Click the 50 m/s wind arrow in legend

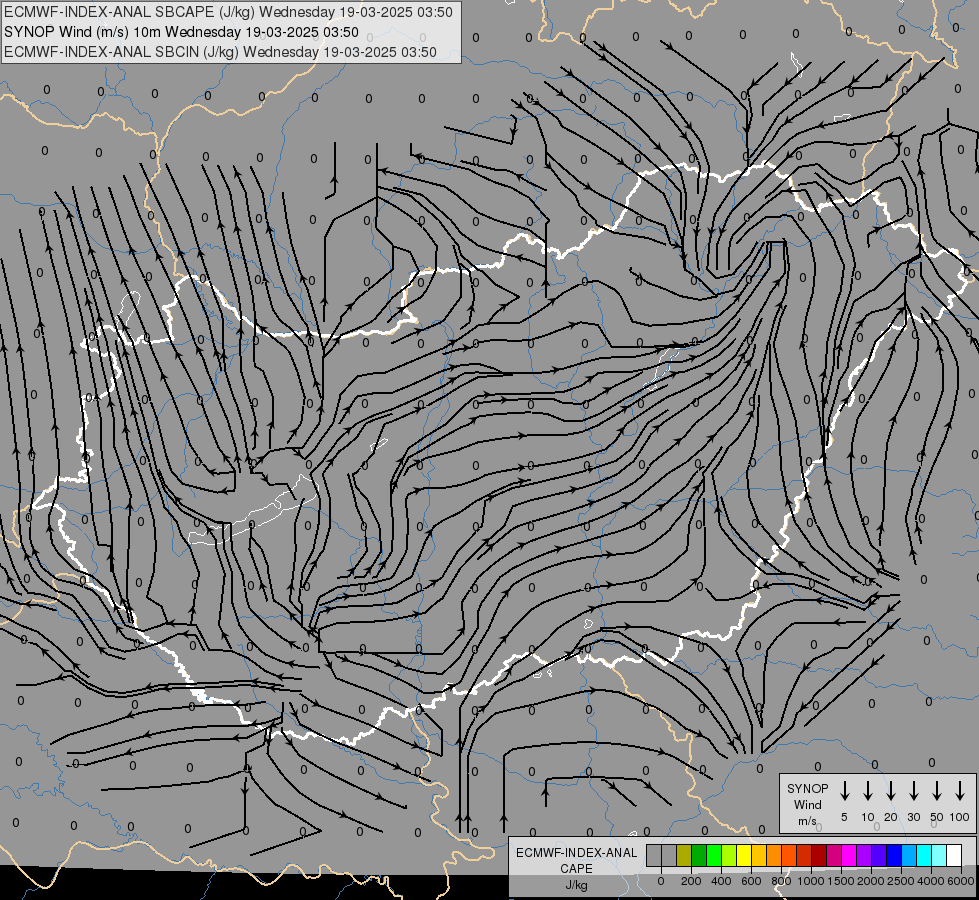(937, 791)
